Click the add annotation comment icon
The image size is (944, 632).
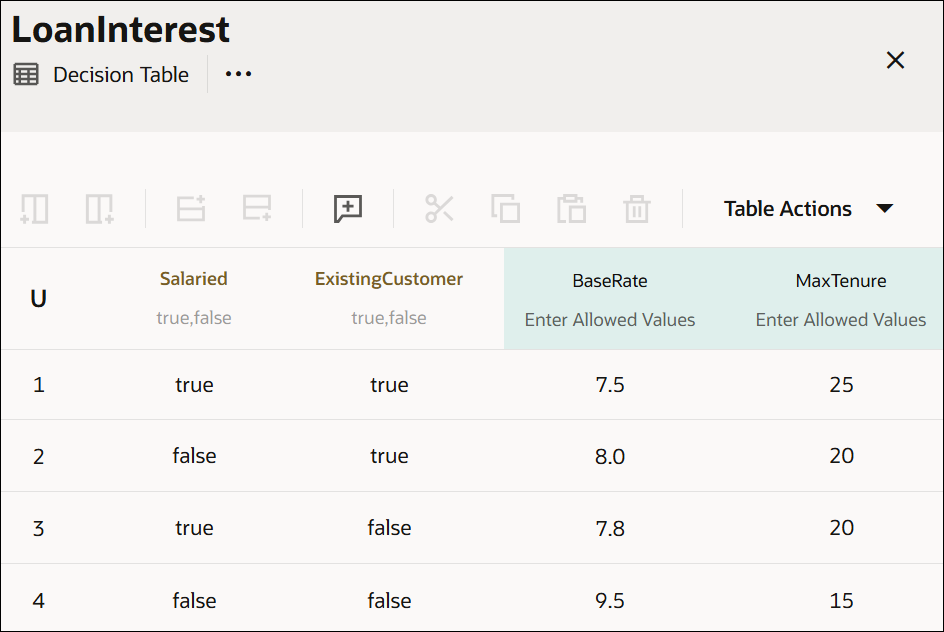pyautogui.click(x=348, y=209)
